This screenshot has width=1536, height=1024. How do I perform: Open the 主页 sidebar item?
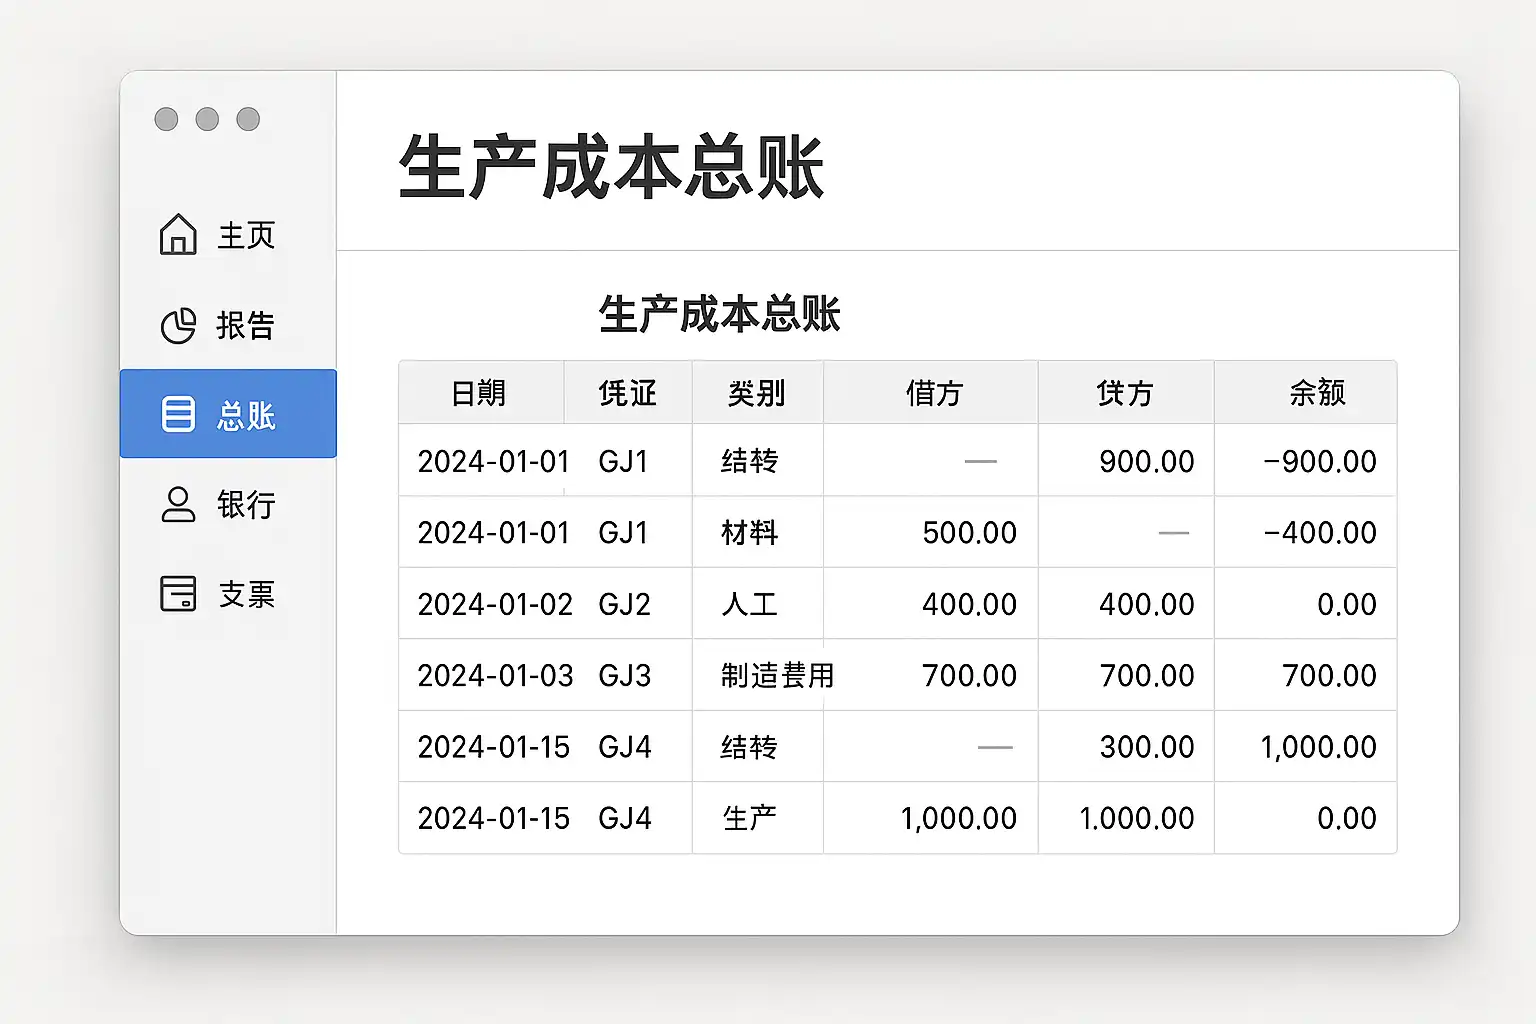[x=246, y=236]
